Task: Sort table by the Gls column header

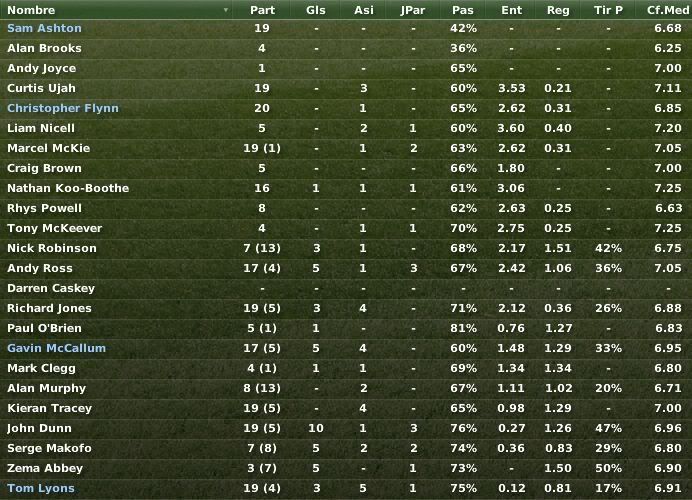Action: 316,10
